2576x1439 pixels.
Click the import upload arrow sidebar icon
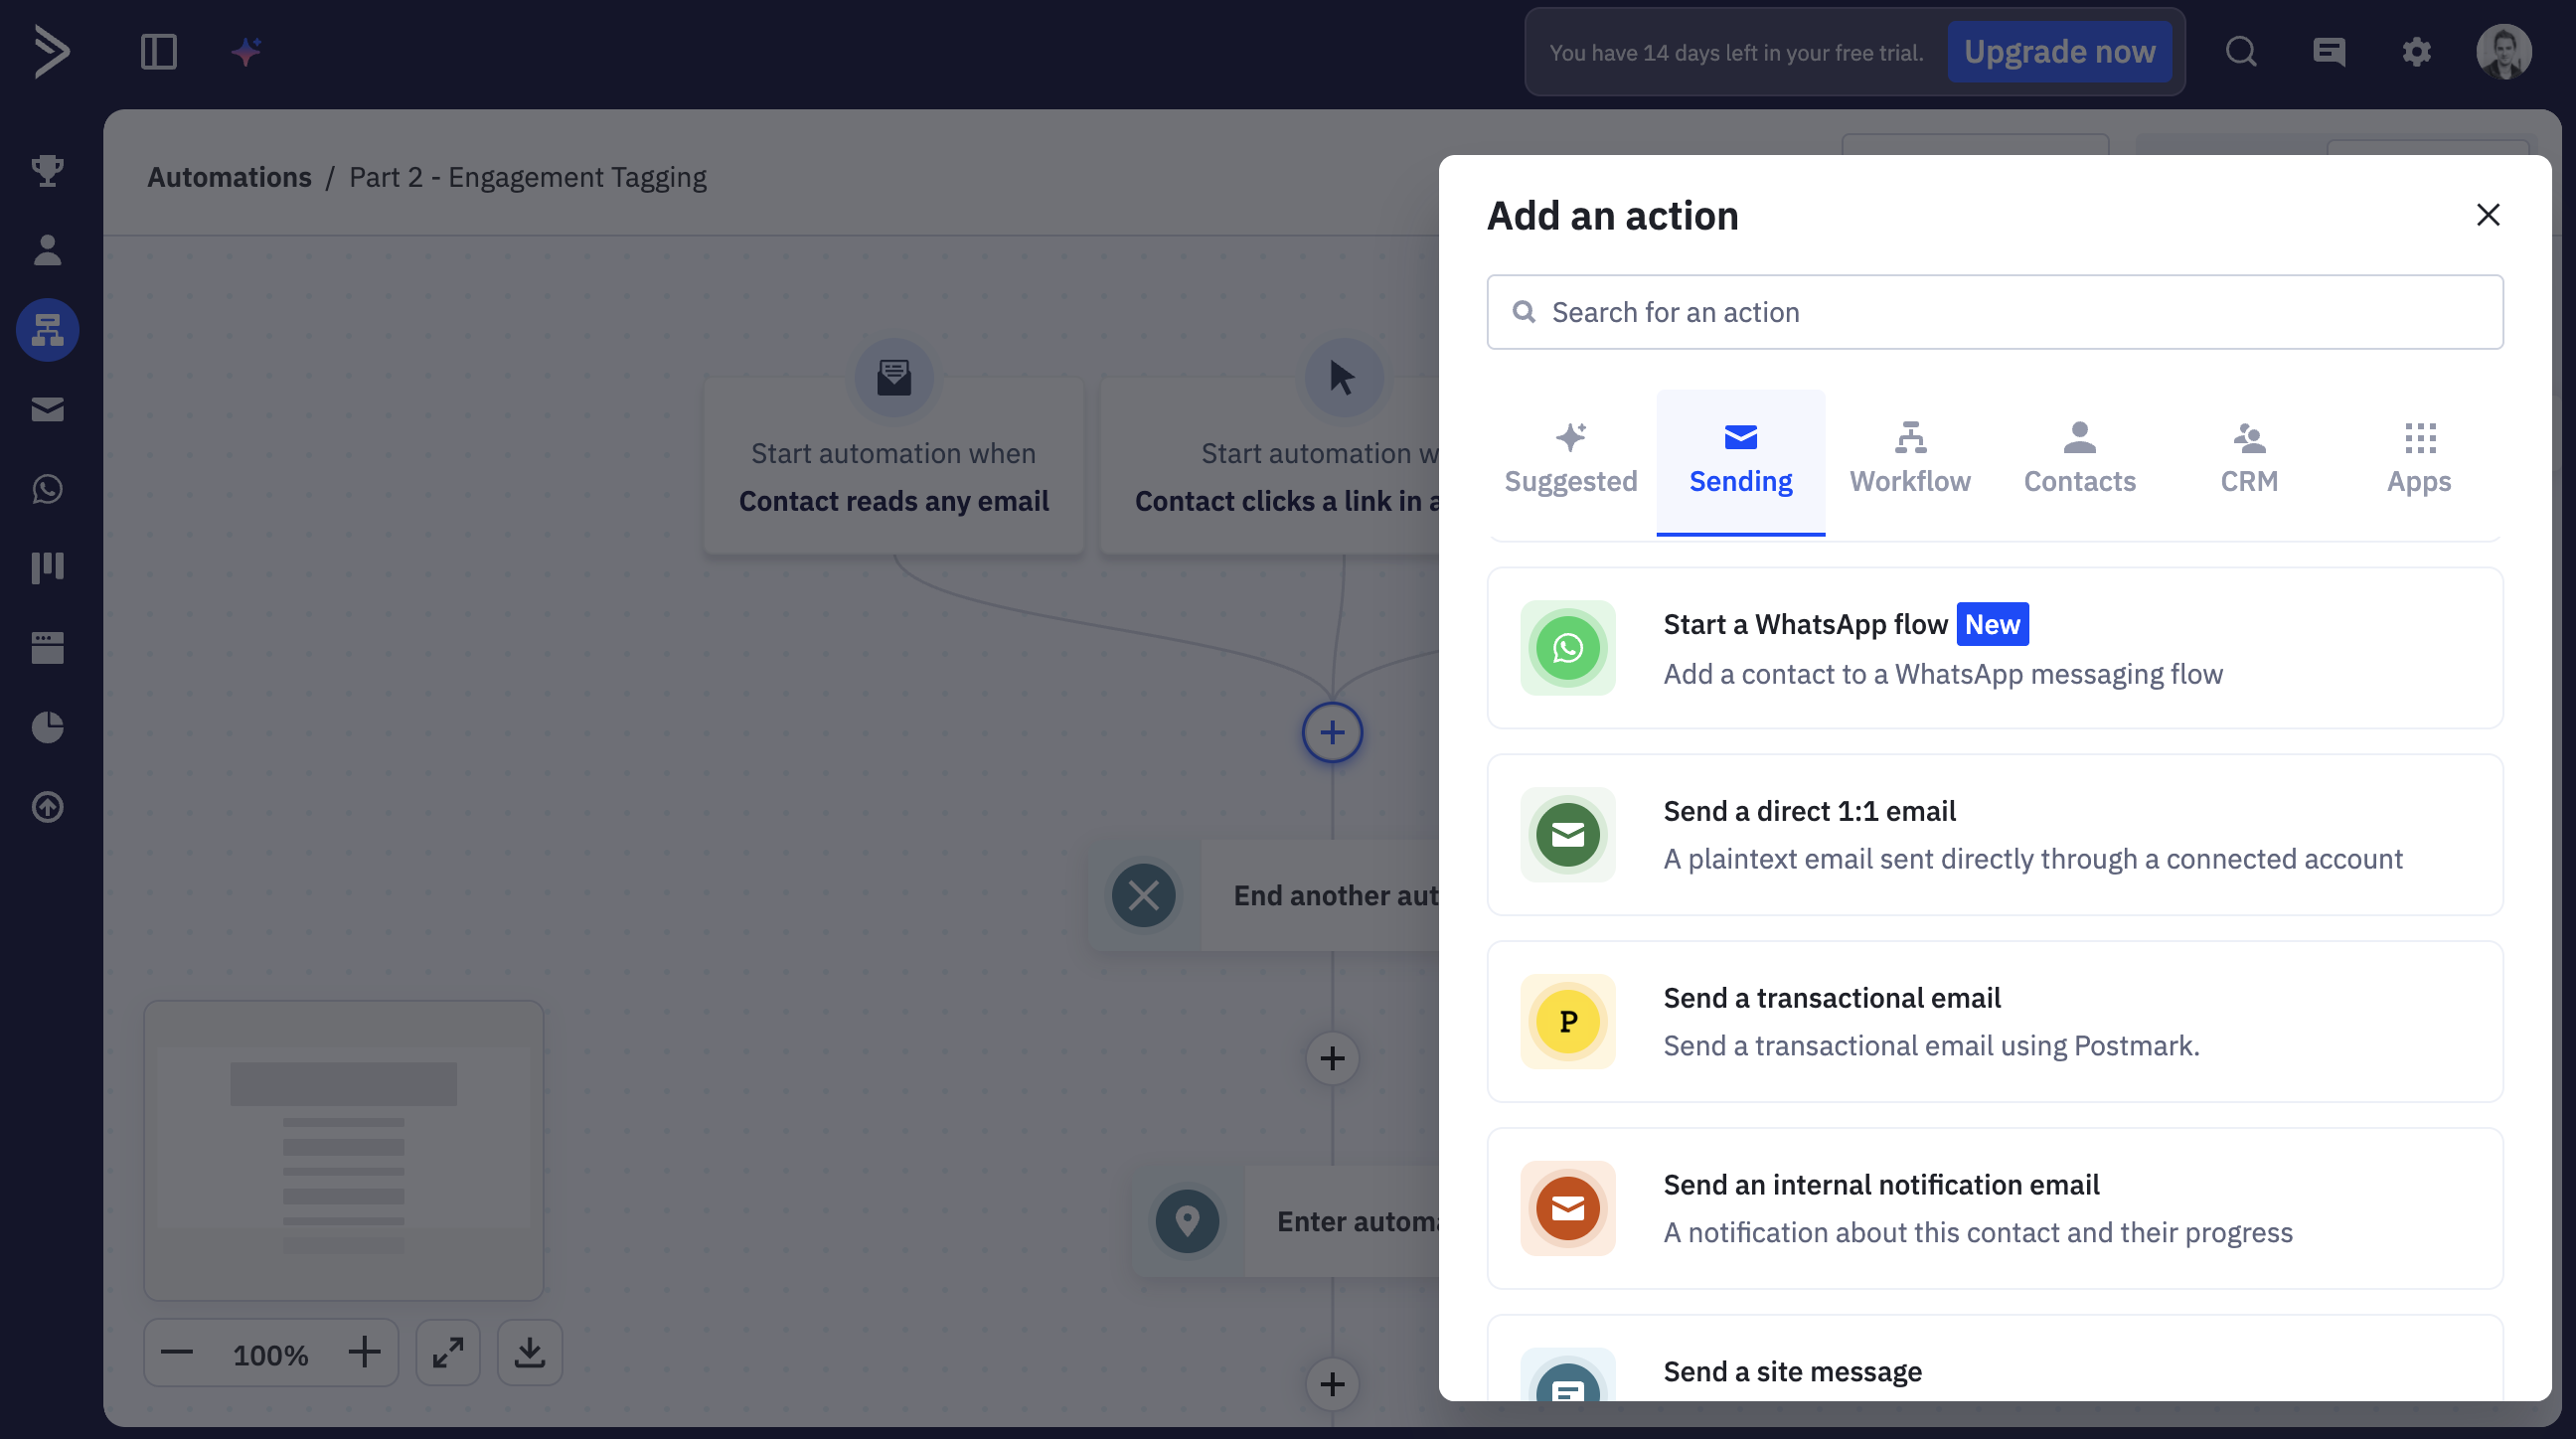pos(47,807)
